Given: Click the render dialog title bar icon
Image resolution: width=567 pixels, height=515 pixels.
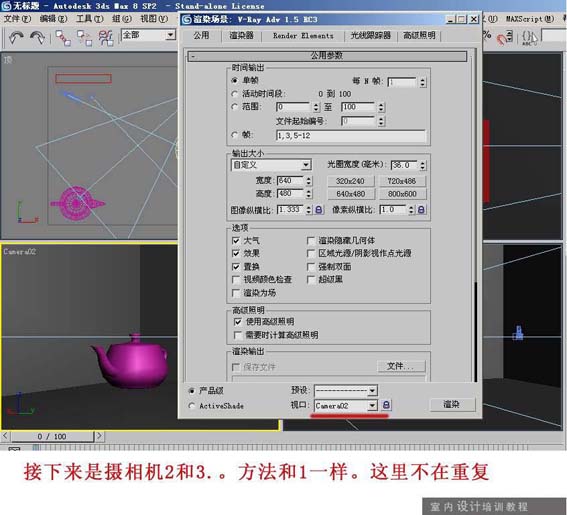Looking at the screenshot, I should point(186,19).
